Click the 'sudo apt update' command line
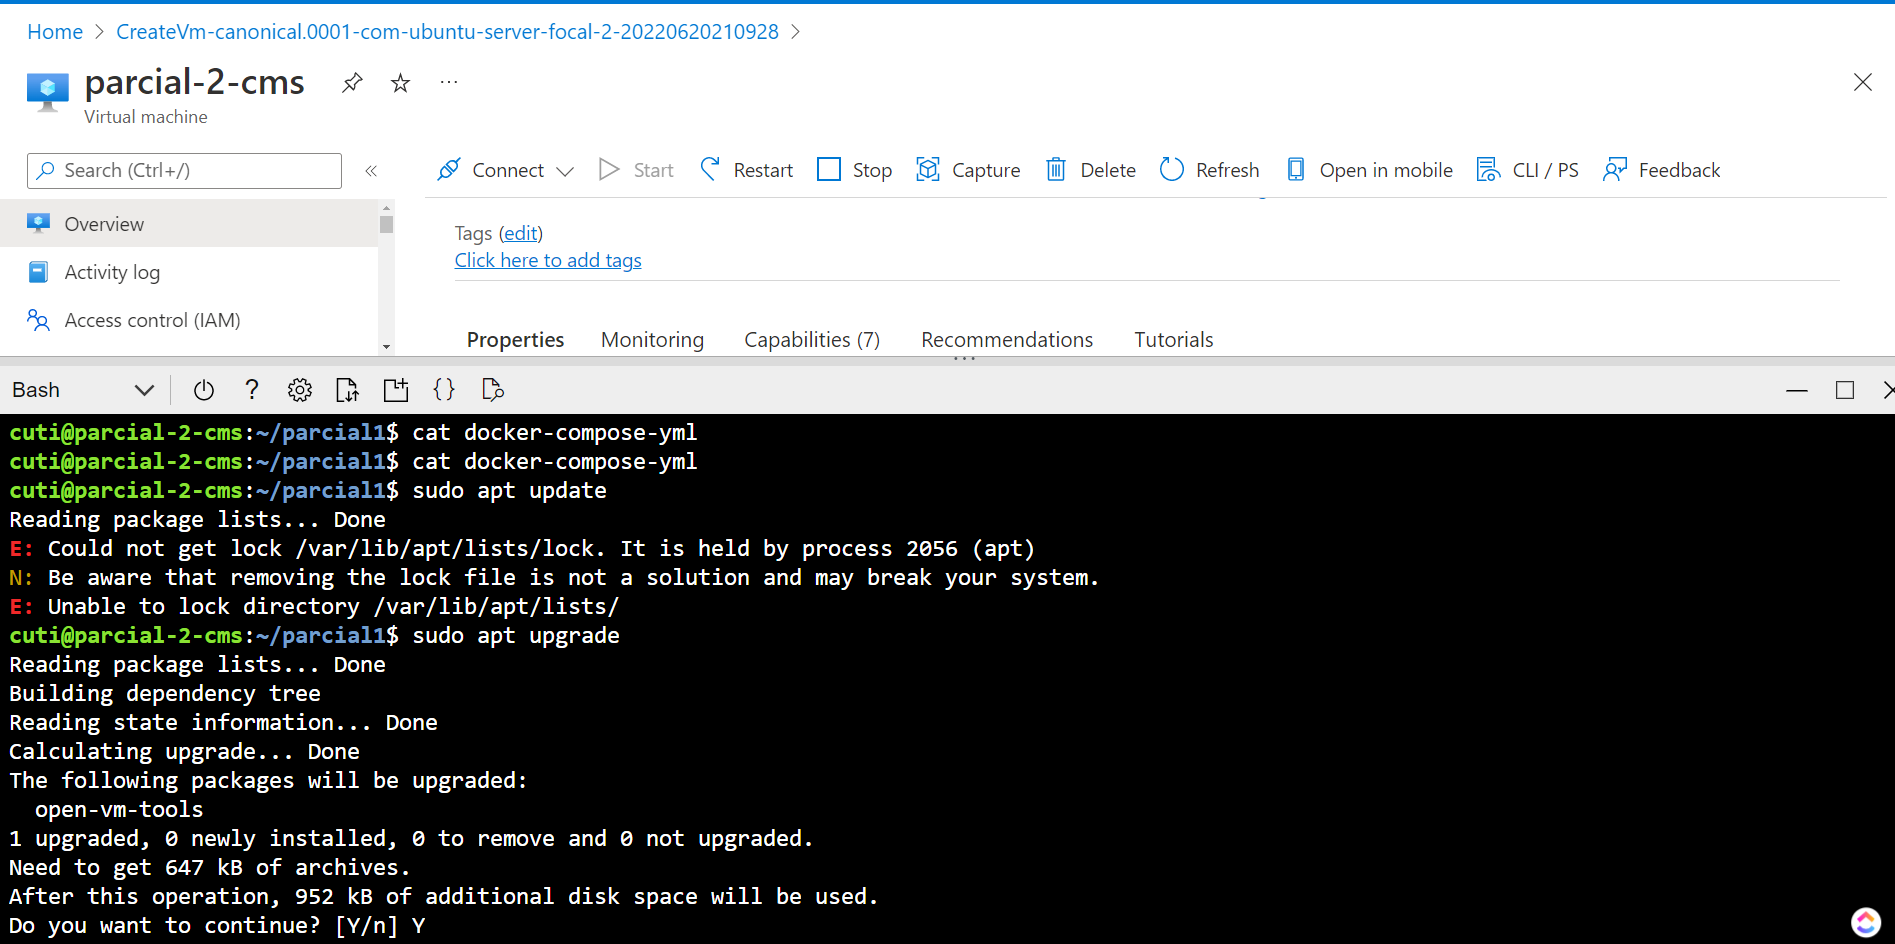Viewport: 1895px width, 944px height. tap(509, 491)
